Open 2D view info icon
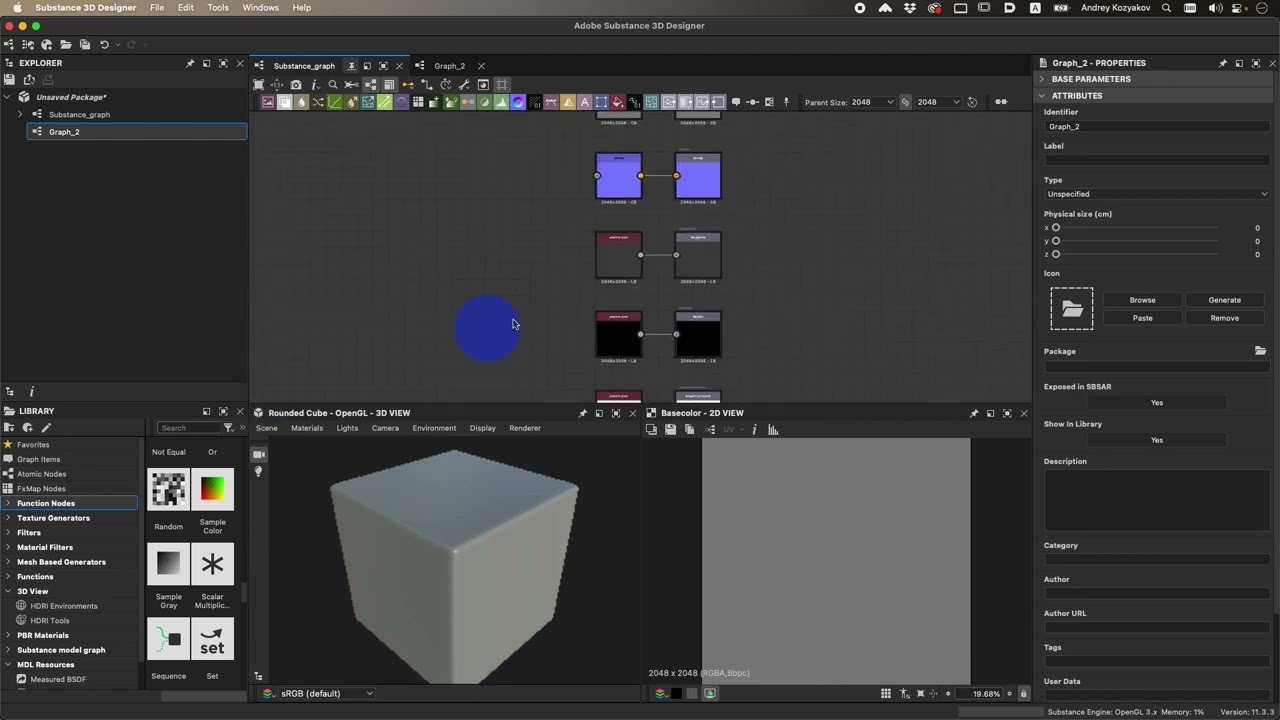Viewport: 1280px width, 720px height. point(754,430)
